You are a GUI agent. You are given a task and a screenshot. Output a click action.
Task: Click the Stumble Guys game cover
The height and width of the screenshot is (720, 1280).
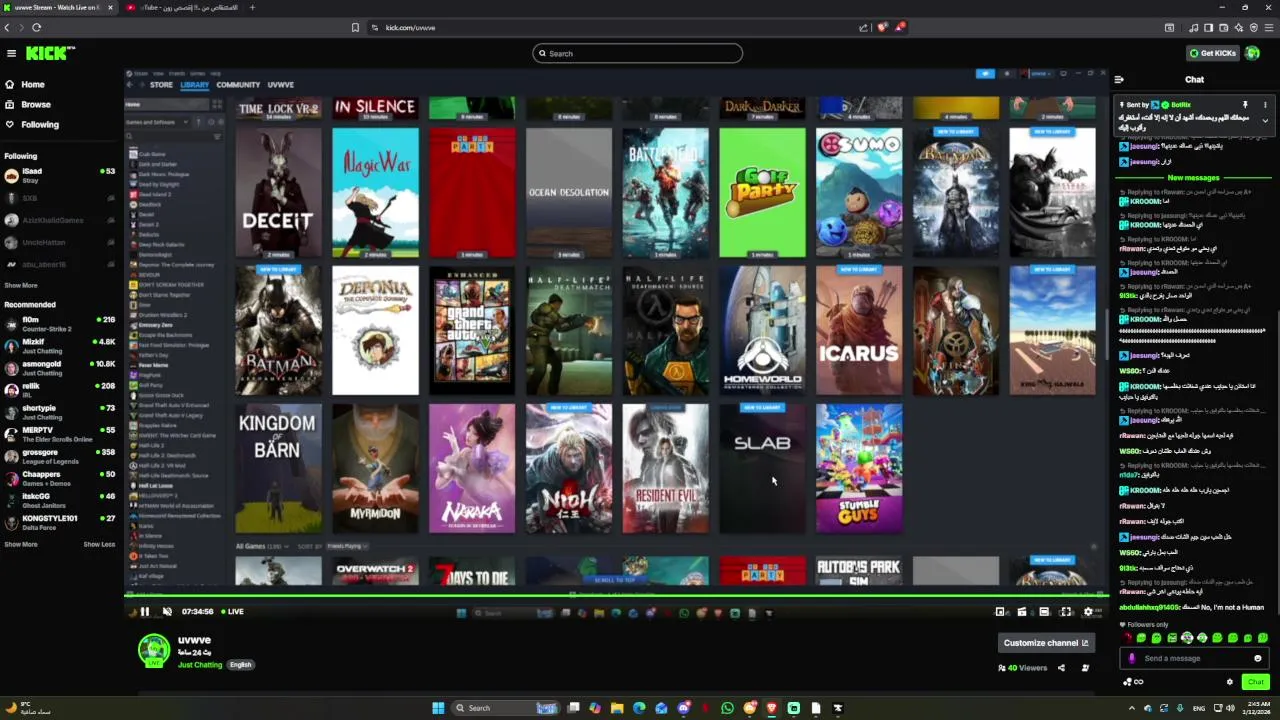pos(859,468)
